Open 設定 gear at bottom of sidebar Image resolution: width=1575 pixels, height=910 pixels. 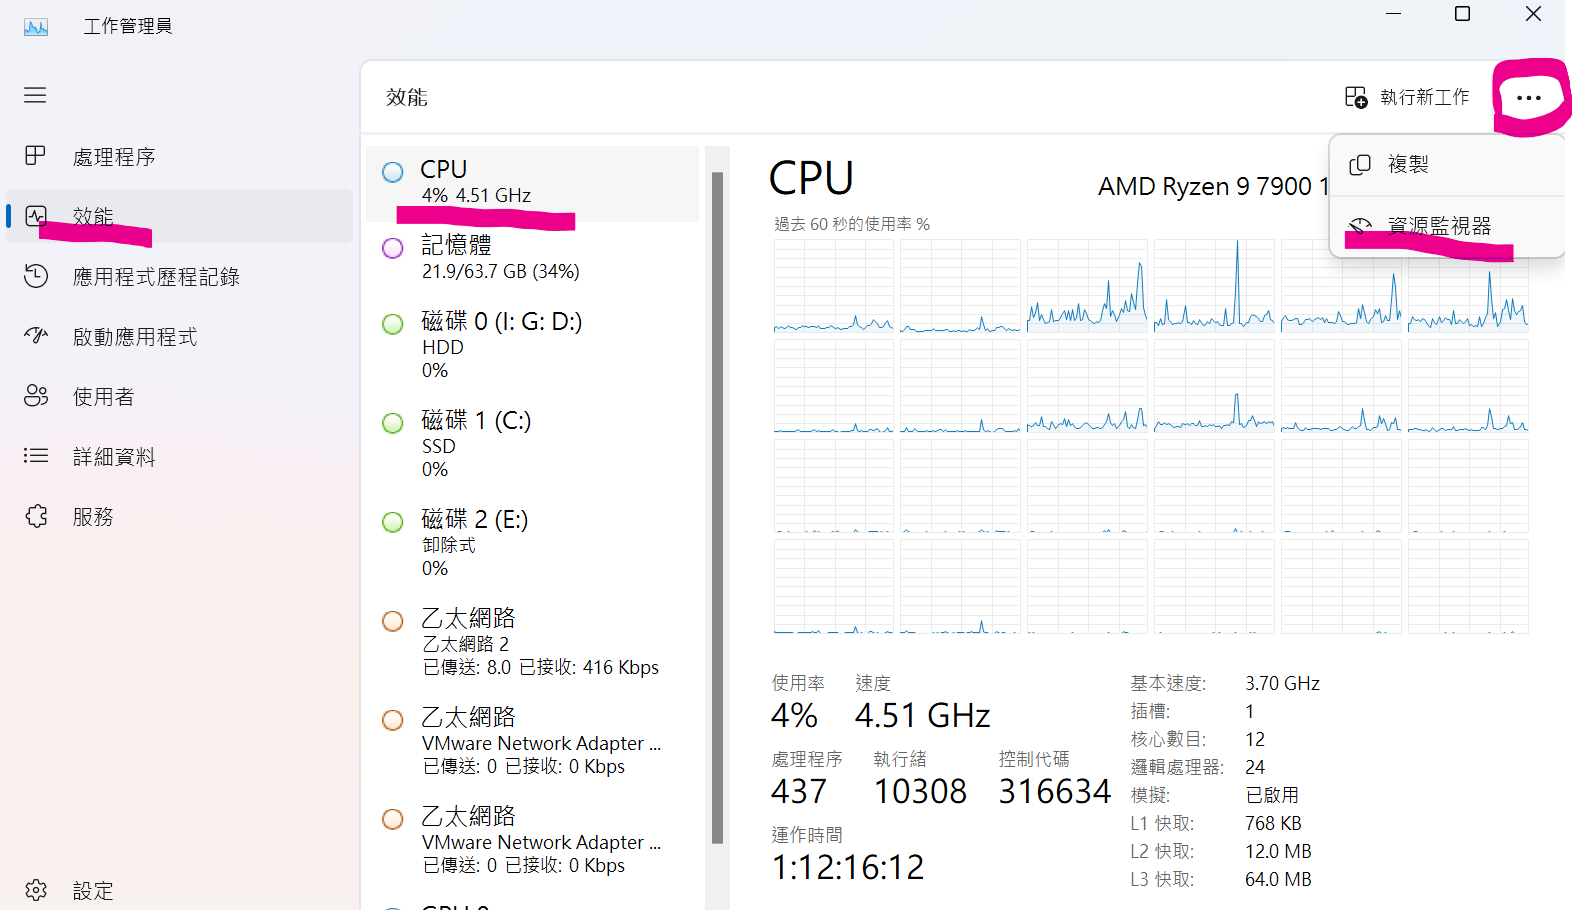point(35,890)
